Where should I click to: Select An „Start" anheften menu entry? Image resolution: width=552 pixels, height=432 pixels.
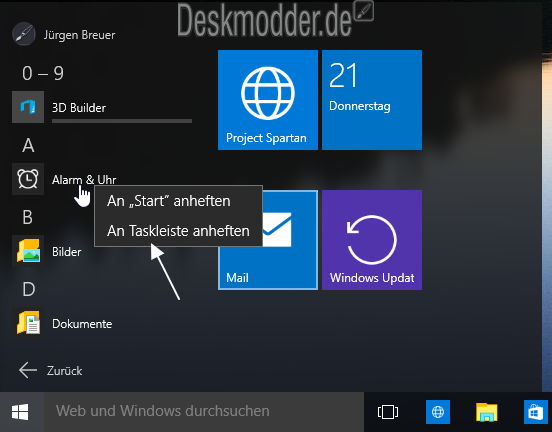click(178, 201)
